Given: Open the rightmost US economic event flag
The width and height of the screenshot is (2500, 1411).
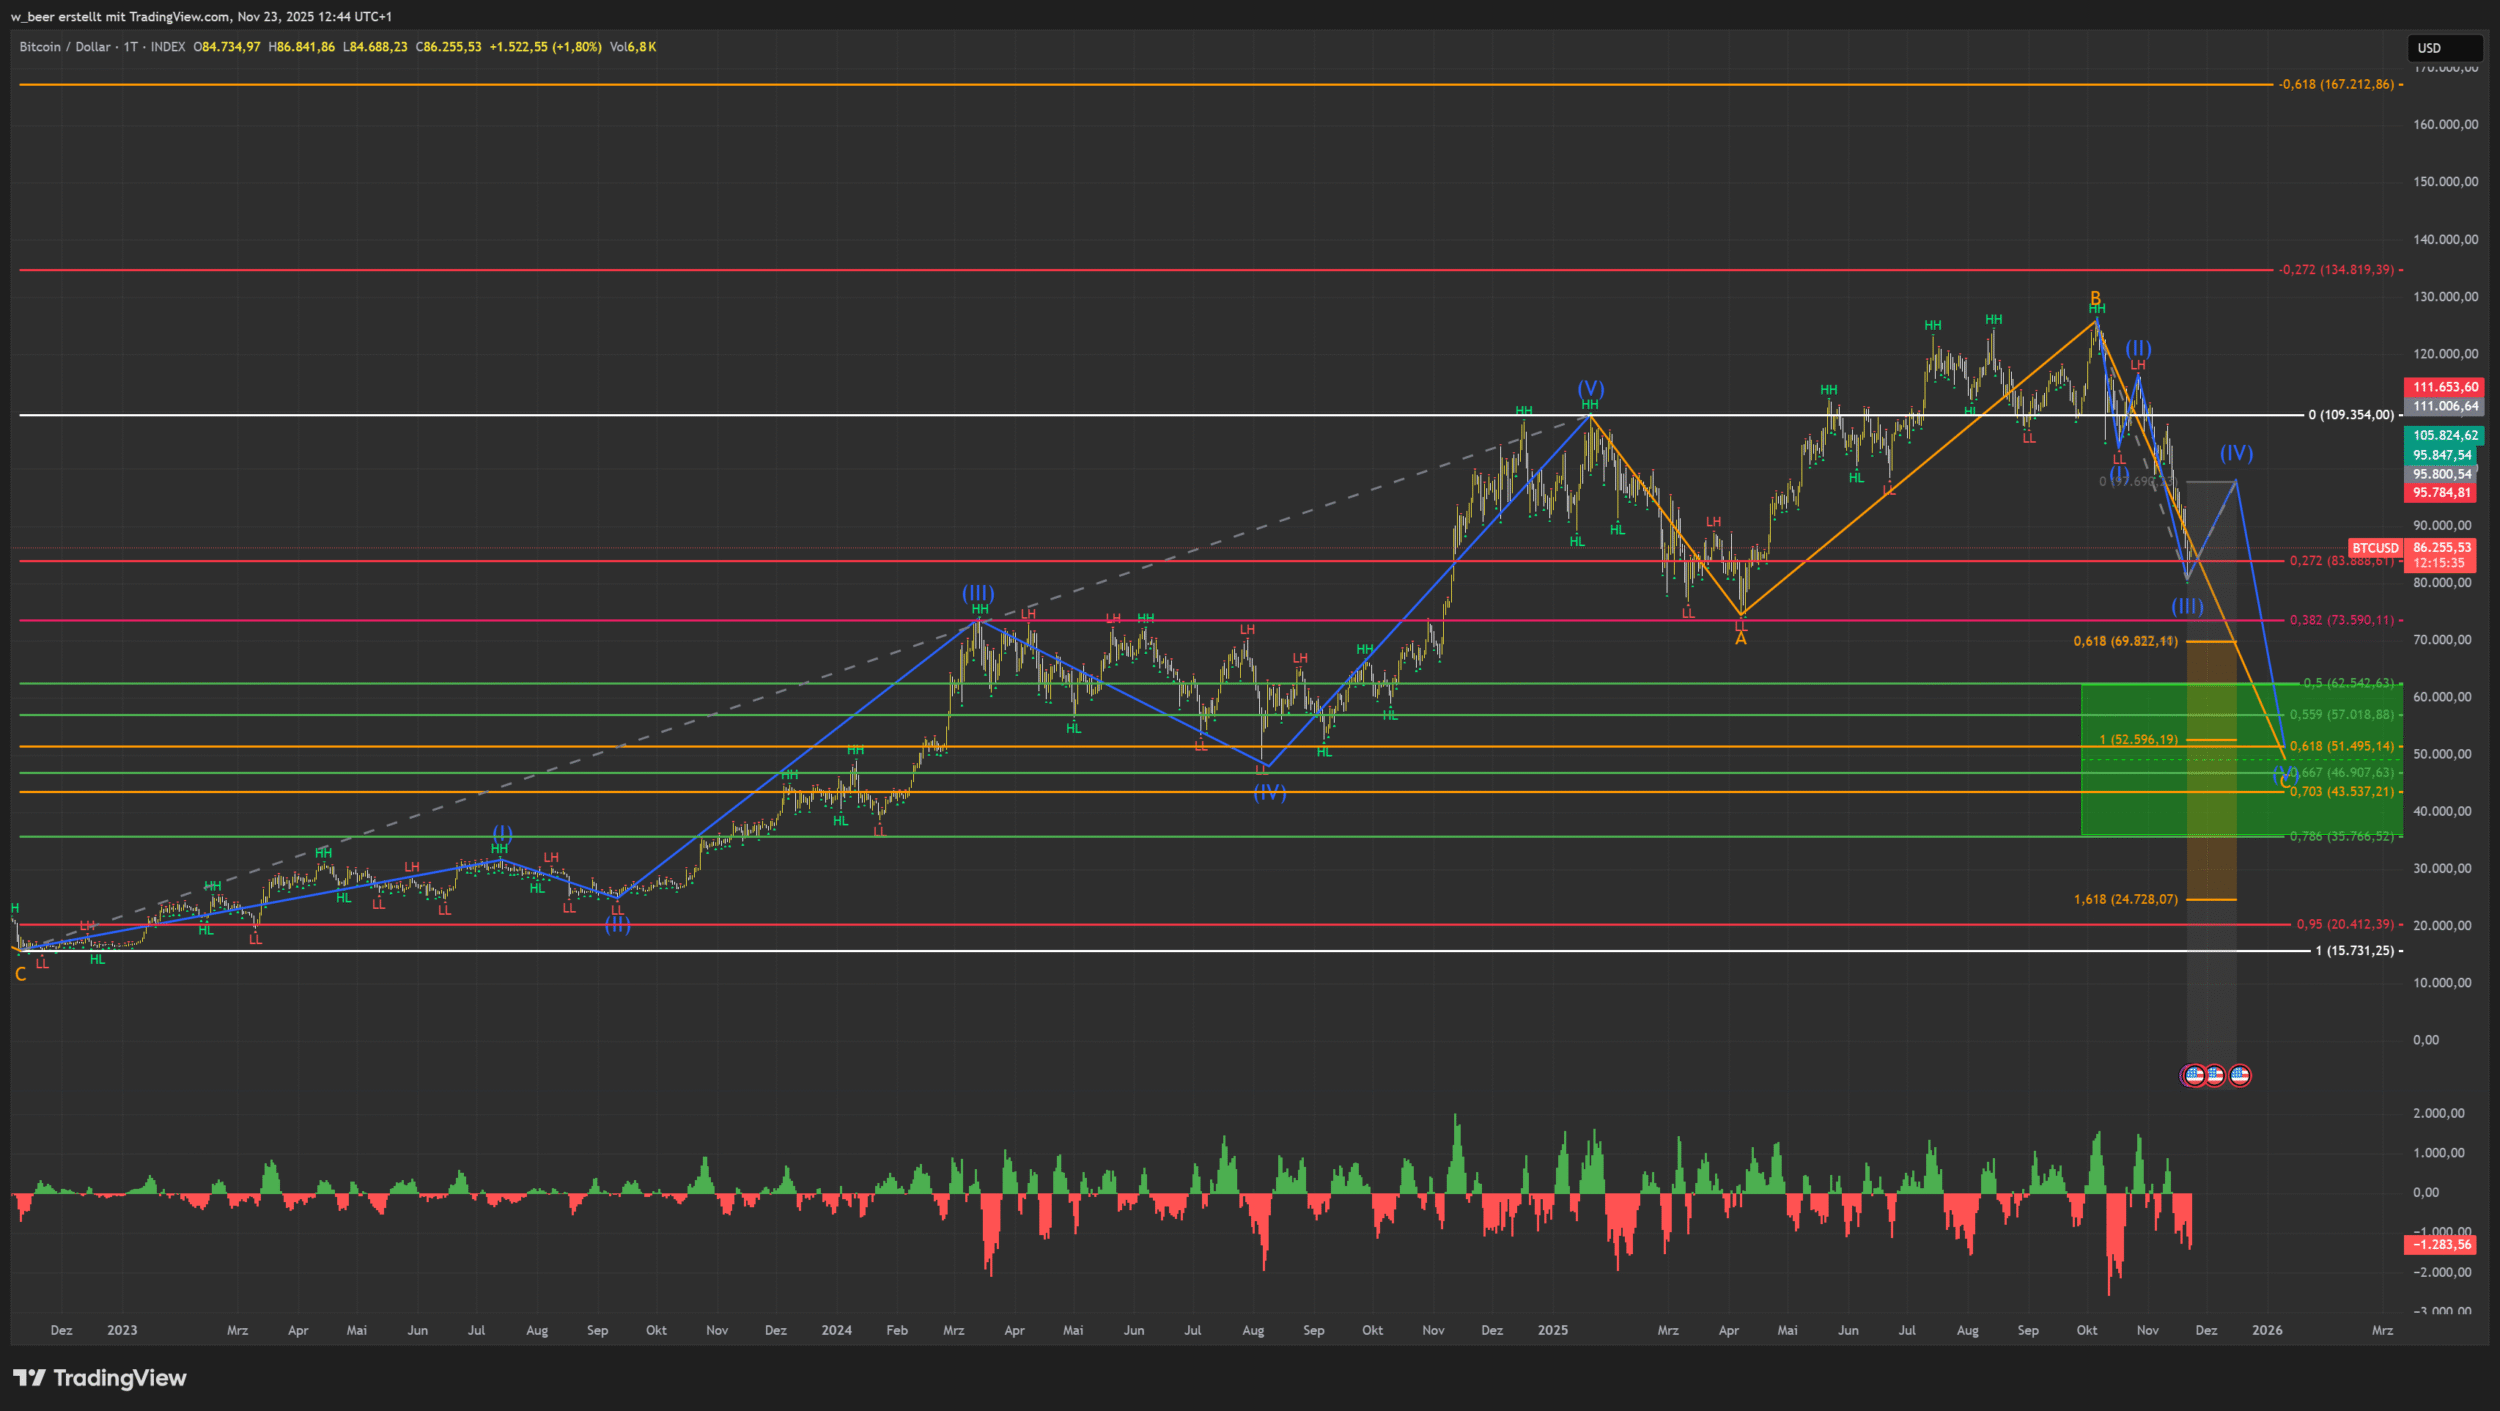Looking at the screenshot, I should tap(2240, 1075).
